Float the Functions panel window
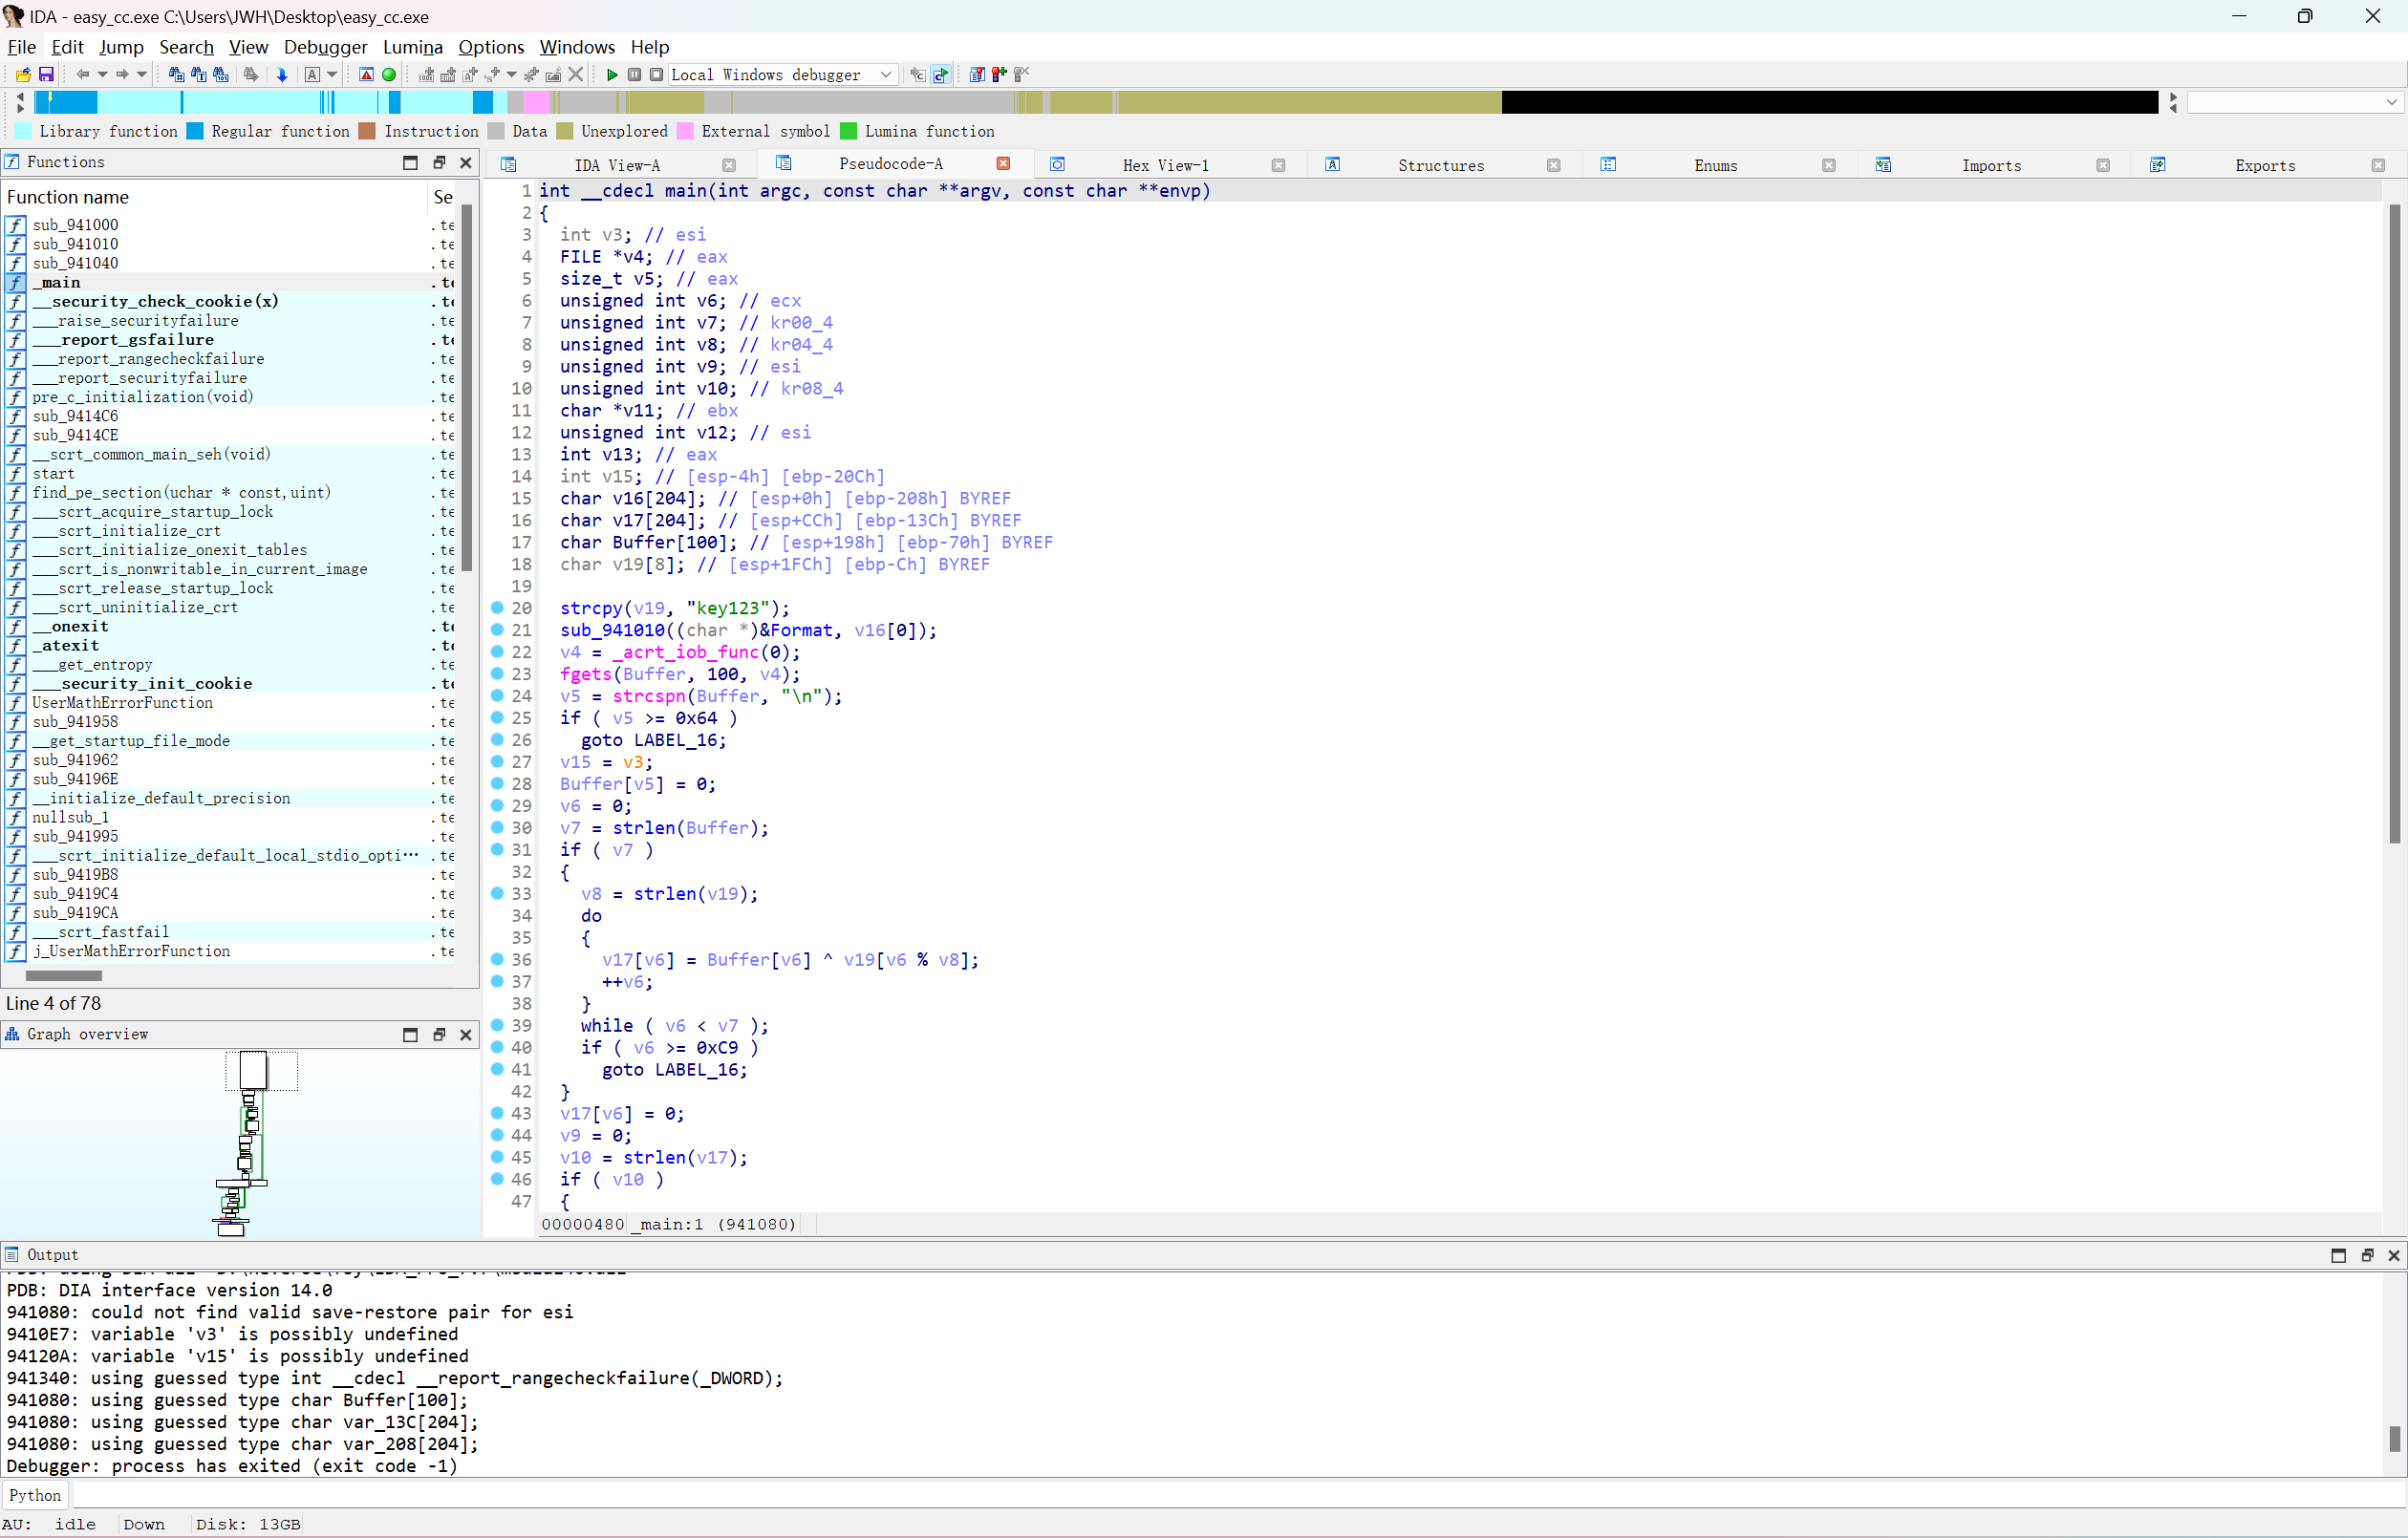Viewport: 2408px width, 1538px height. point(438,162)
